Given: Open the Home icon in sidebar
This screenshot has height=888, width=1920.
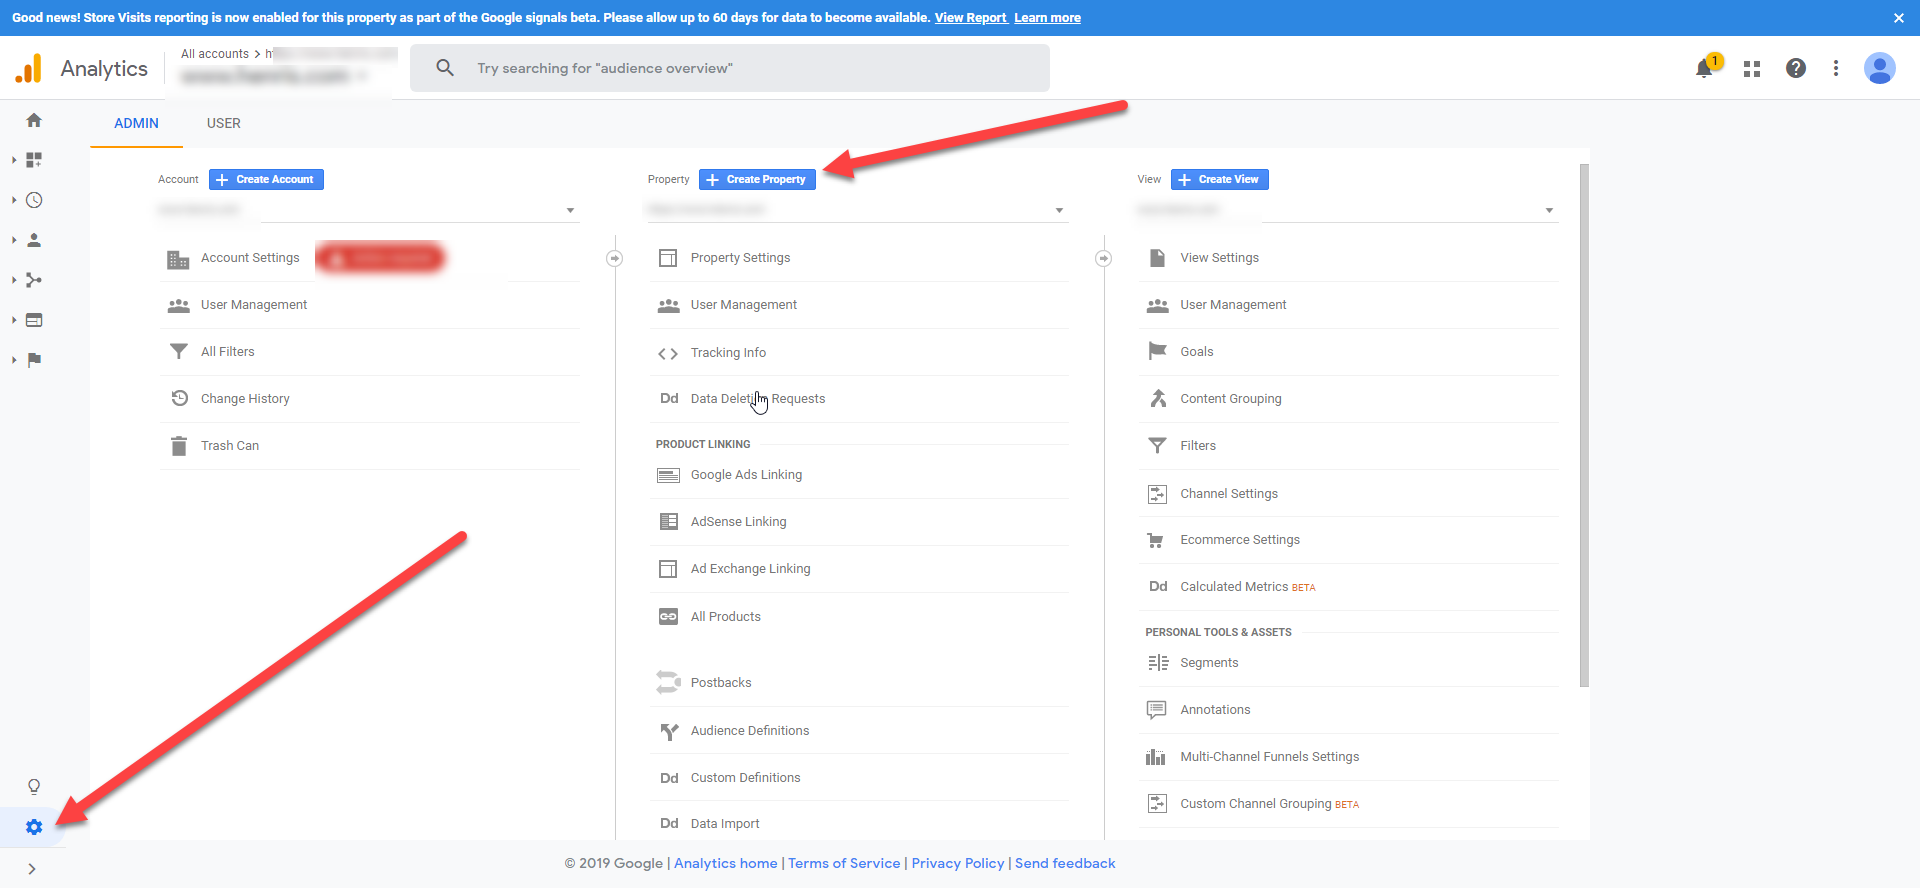Looking at the screenshot, I should 34,120.
